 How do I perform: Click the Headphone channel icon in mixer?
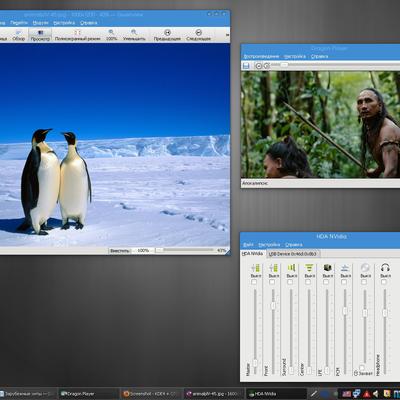(385, 268)
